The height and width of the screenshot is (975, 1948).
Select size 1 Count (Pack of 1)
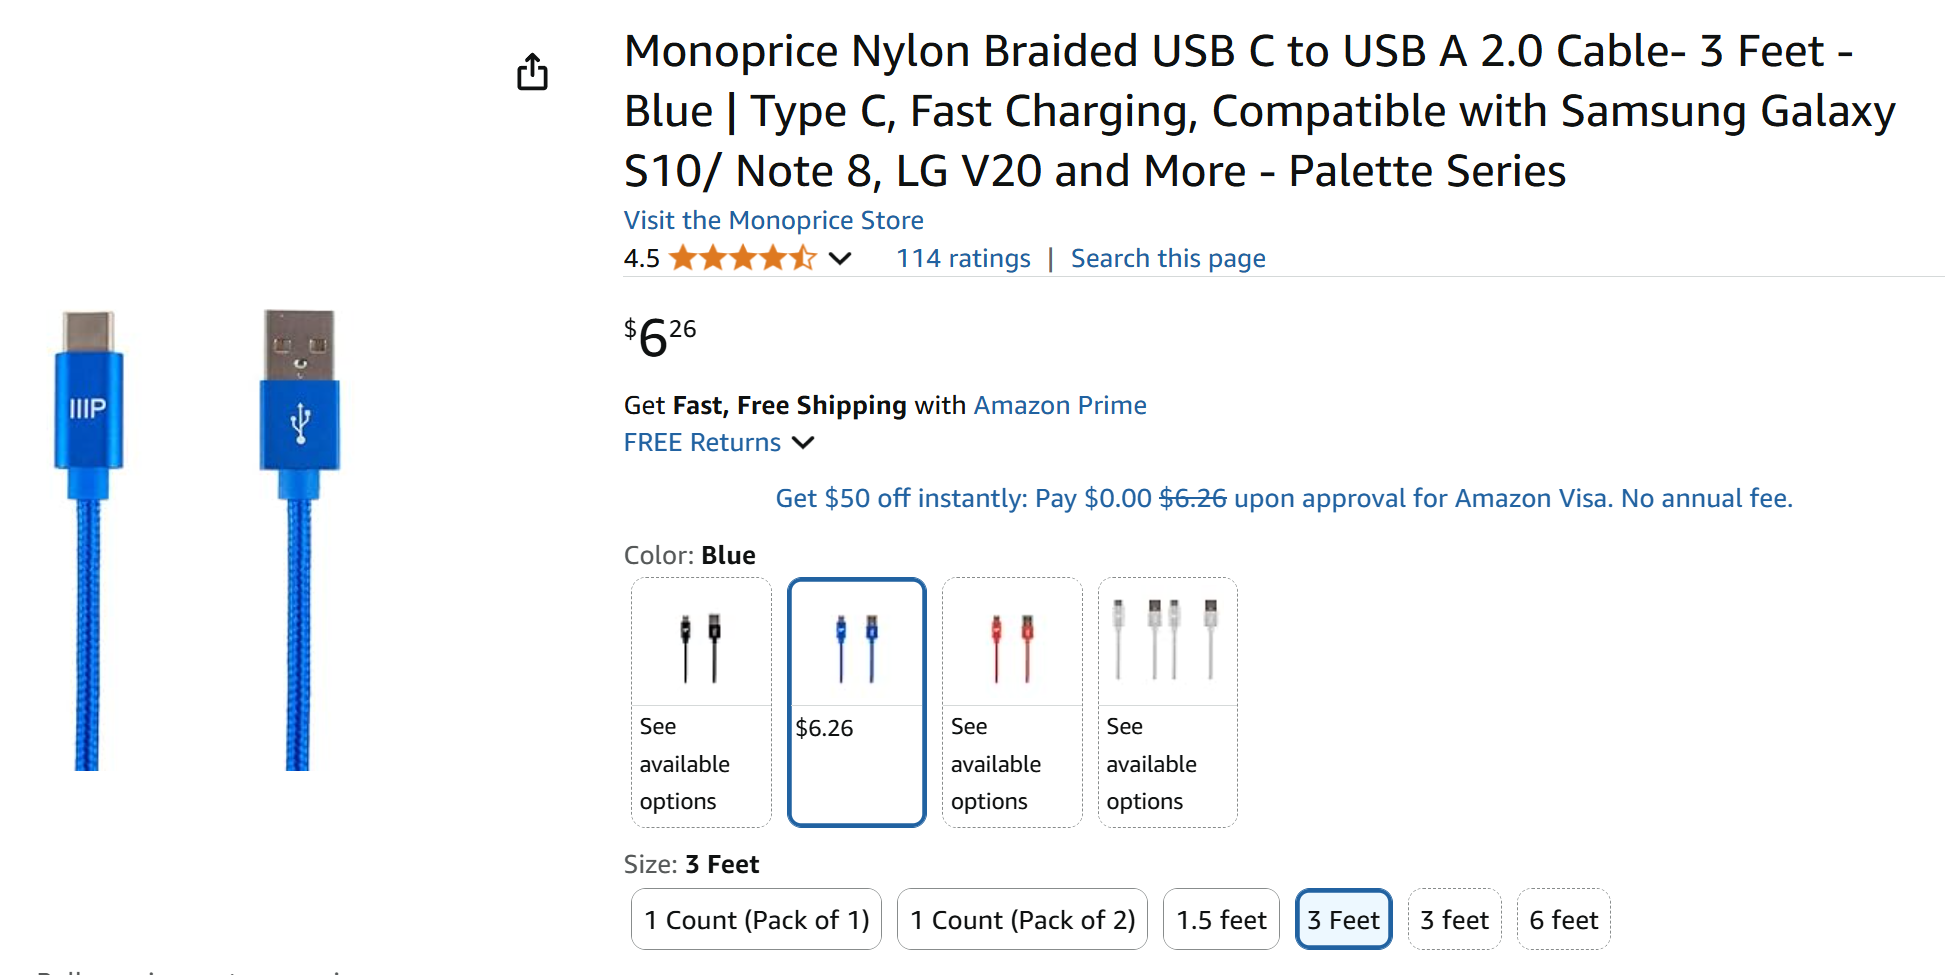[x=757, y=920]
